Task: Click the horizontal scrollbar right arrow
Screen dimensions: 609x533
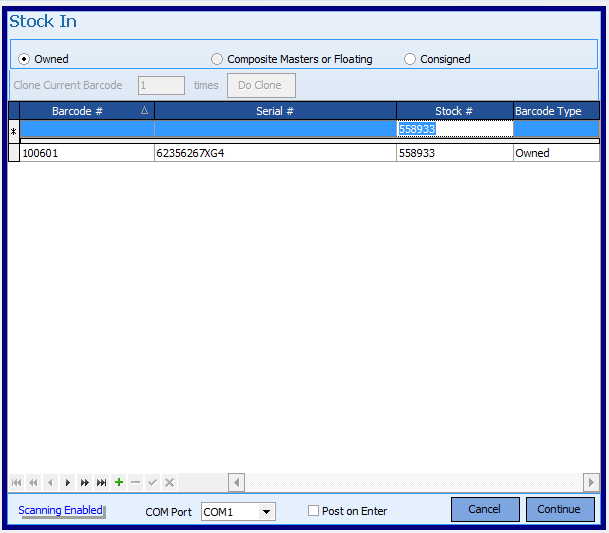Action: click(591, 483)
